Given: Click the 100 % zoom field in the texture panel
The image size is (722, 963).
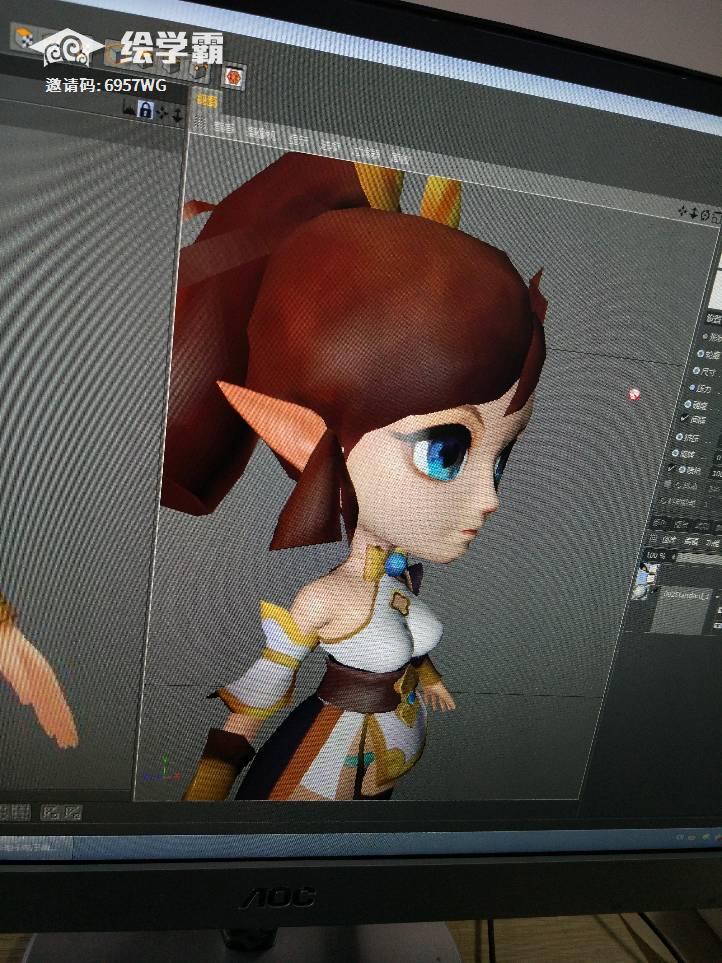Looking at the screenshot, I should [659, 556].
